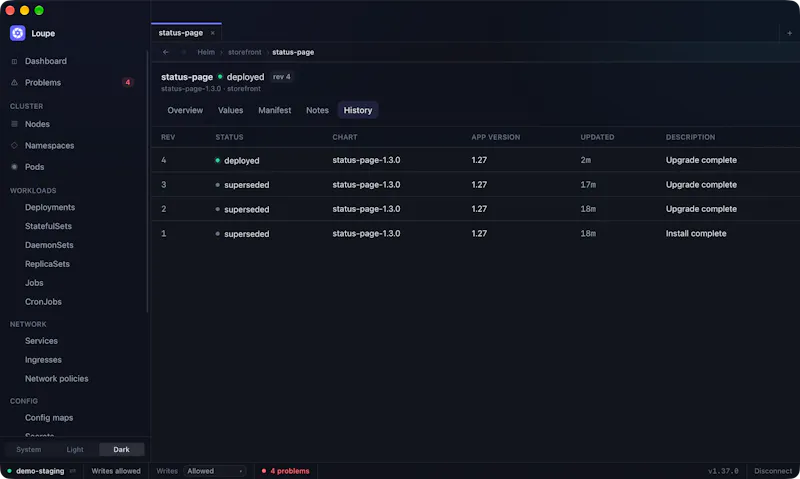The image size is (800, 479).
Task: Click the Helm breadcrumb link
Action: tap(206, 52)
